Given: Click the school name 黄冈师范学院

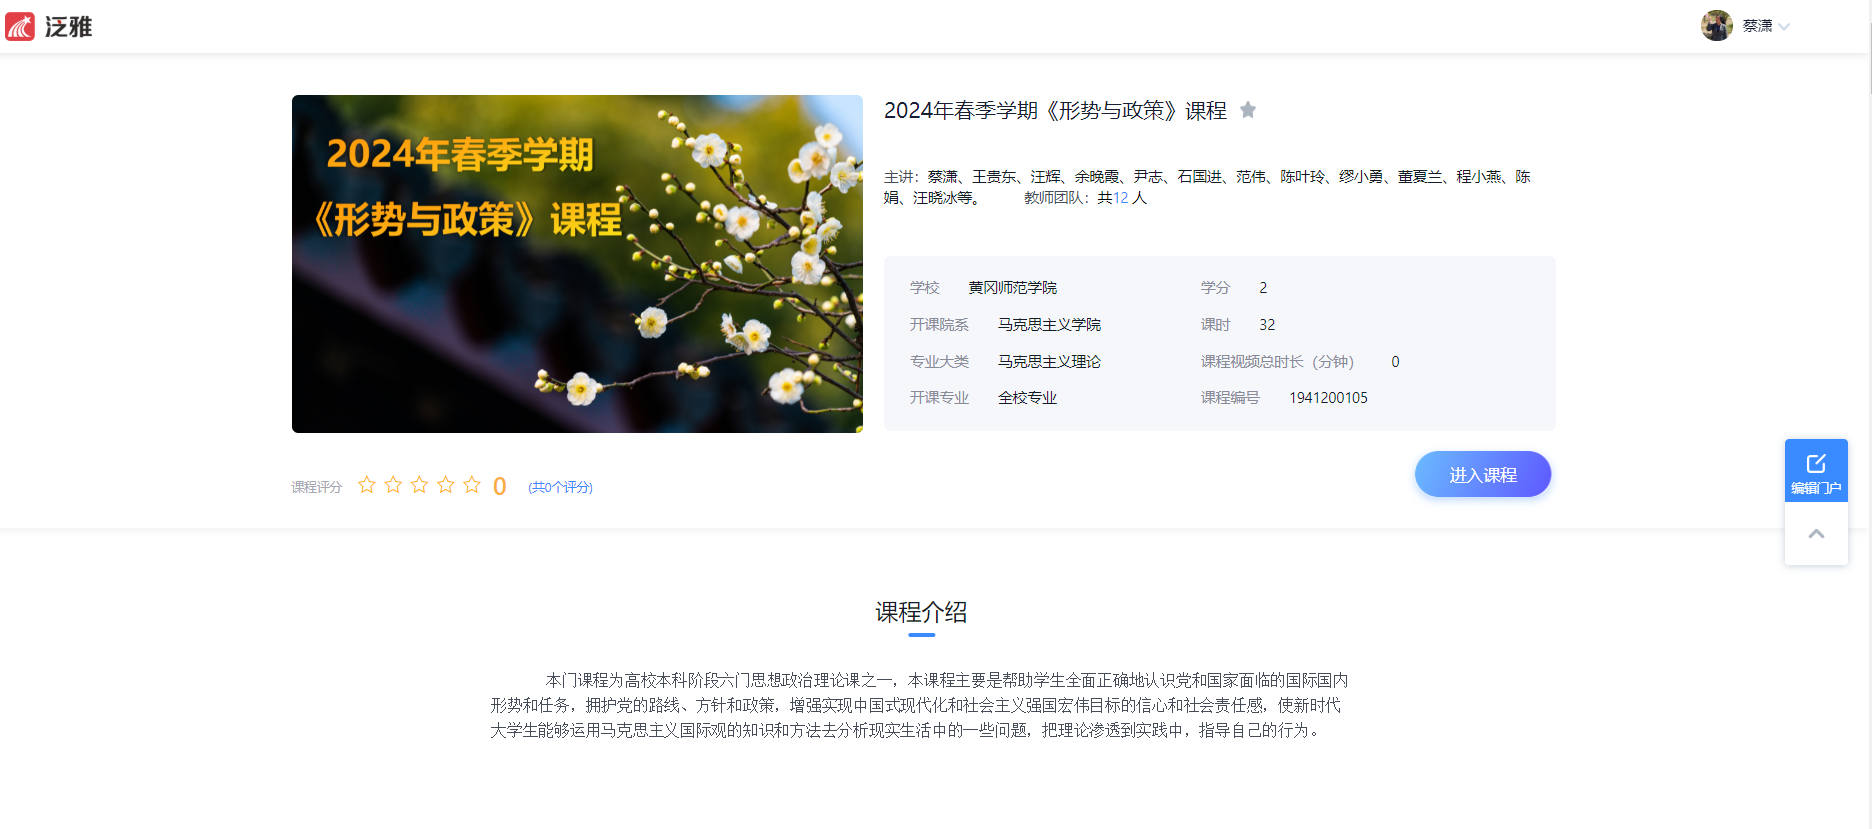Looking at the screenshot, I should point(1012,288).
